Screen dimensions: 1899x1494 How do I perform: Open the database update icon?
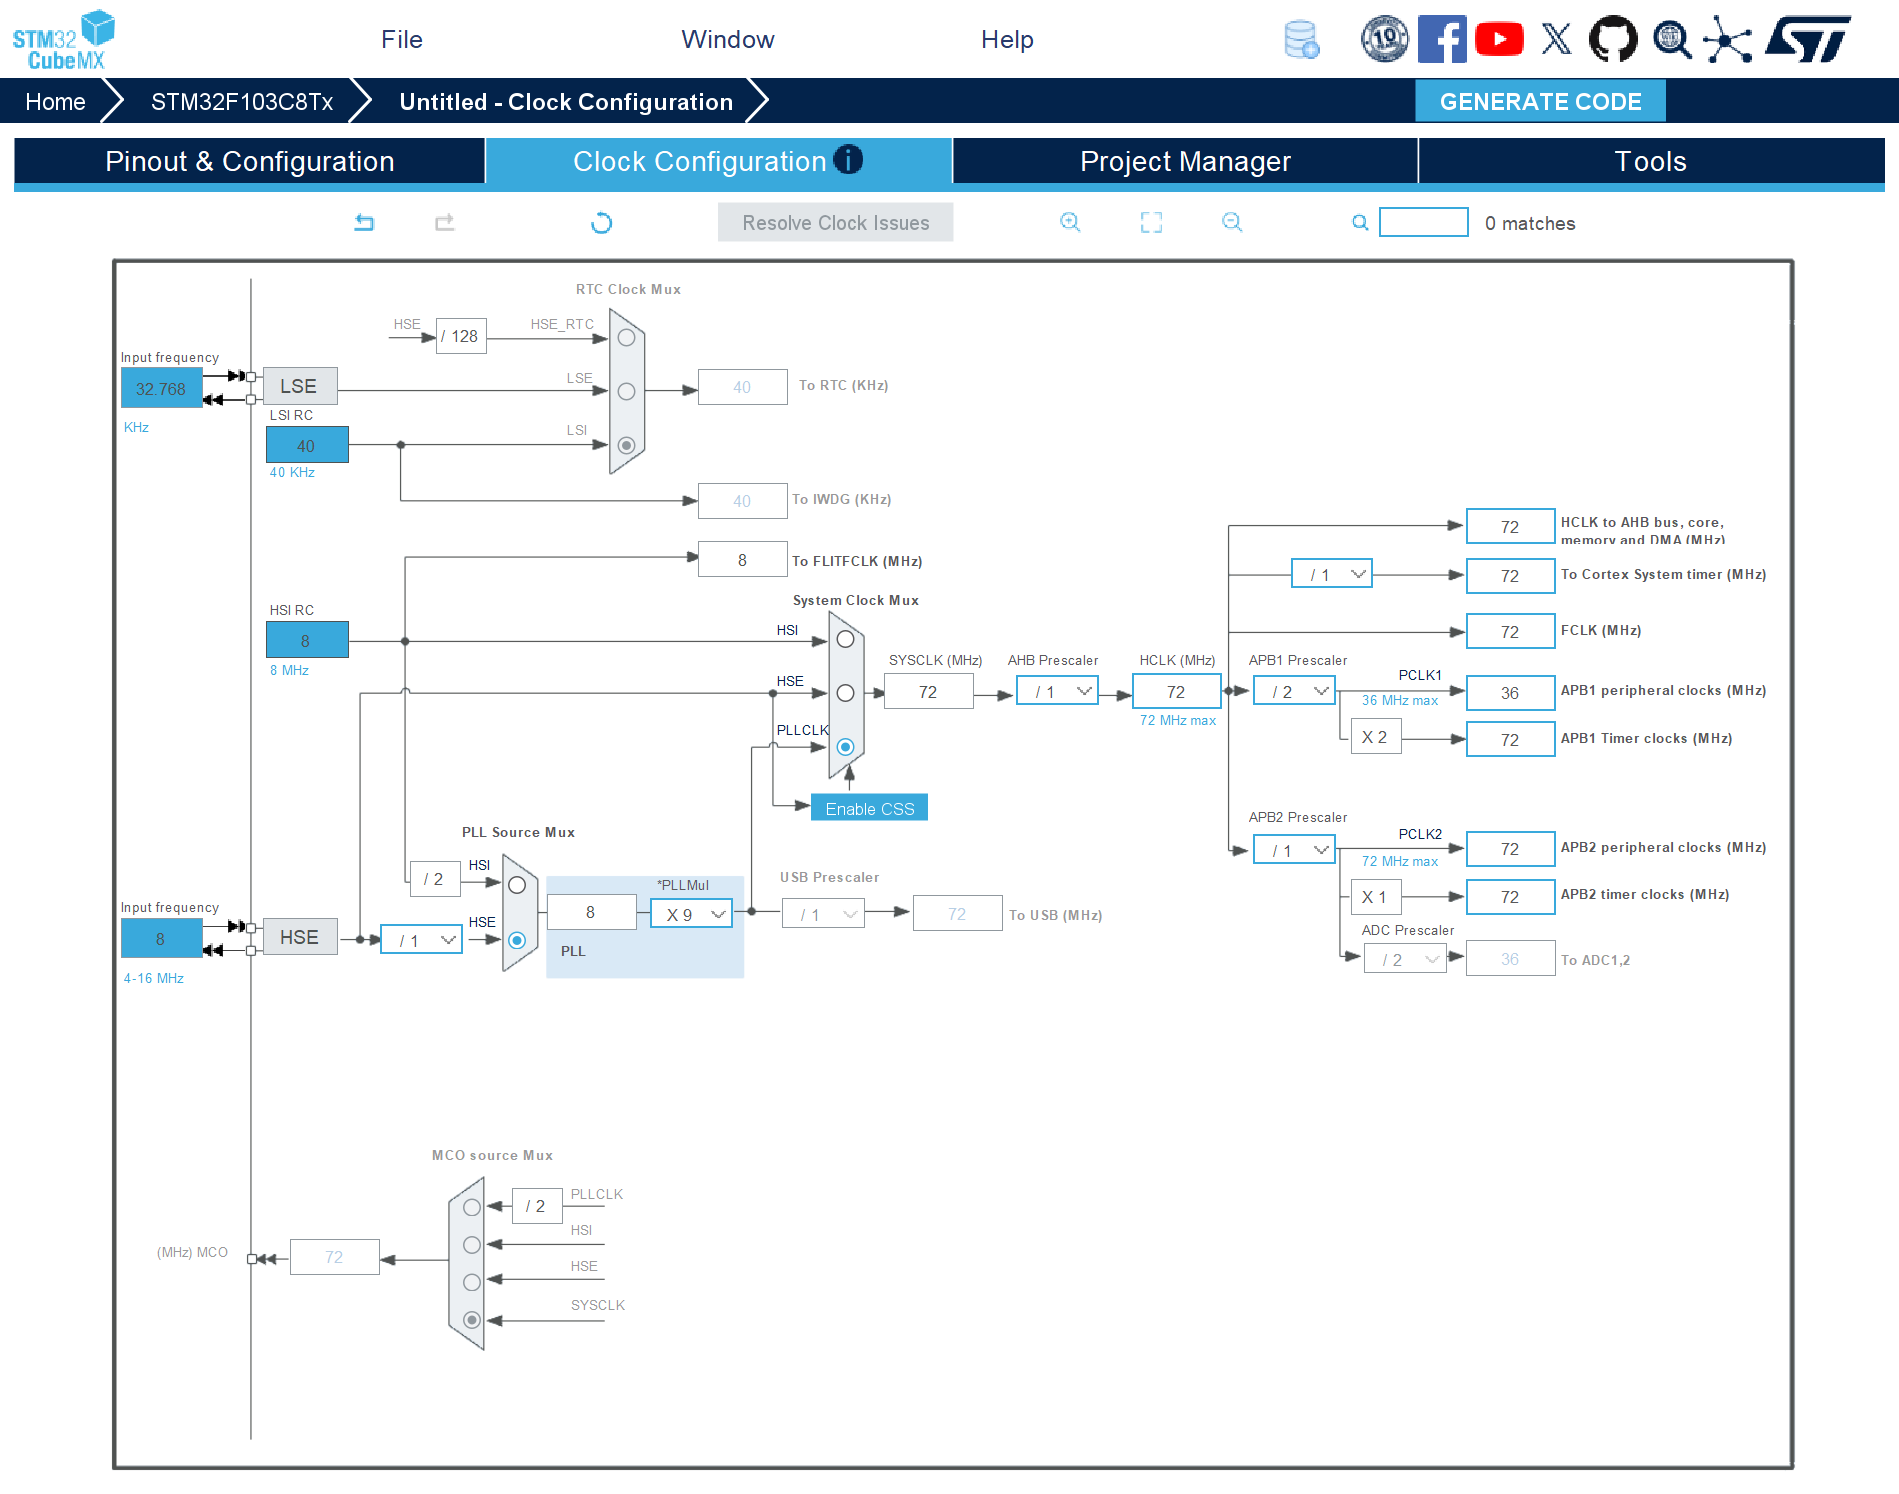(x=1301, y=40)
